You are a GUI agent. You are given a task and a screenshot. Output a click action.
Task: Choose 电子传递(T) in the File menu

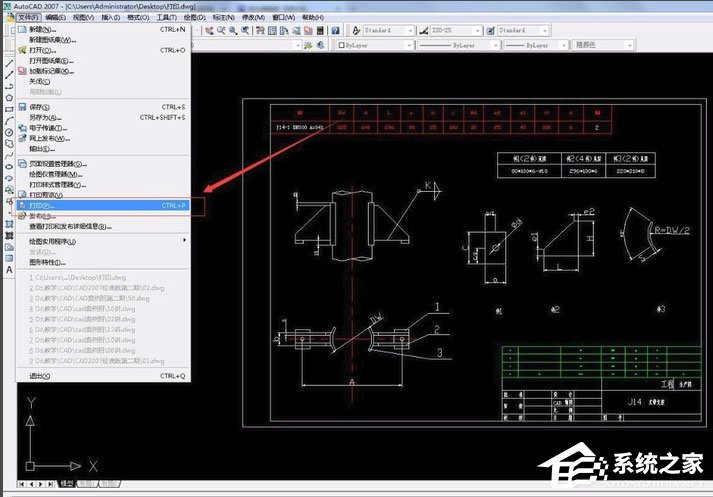point(103,128)
